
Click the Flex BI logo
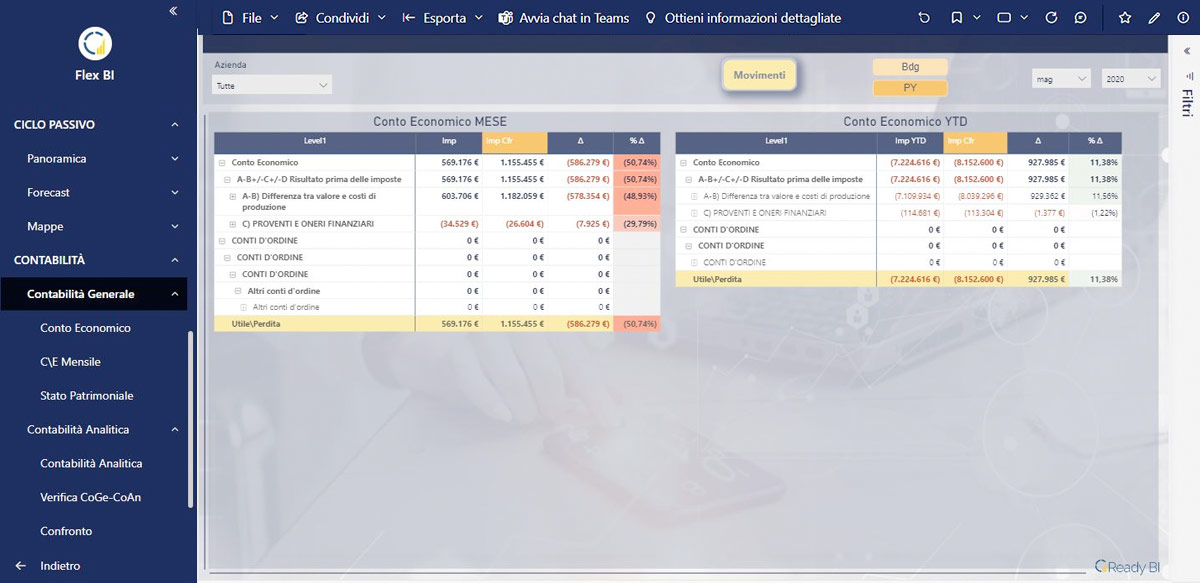pyautogui.click(x=95, y=44)
